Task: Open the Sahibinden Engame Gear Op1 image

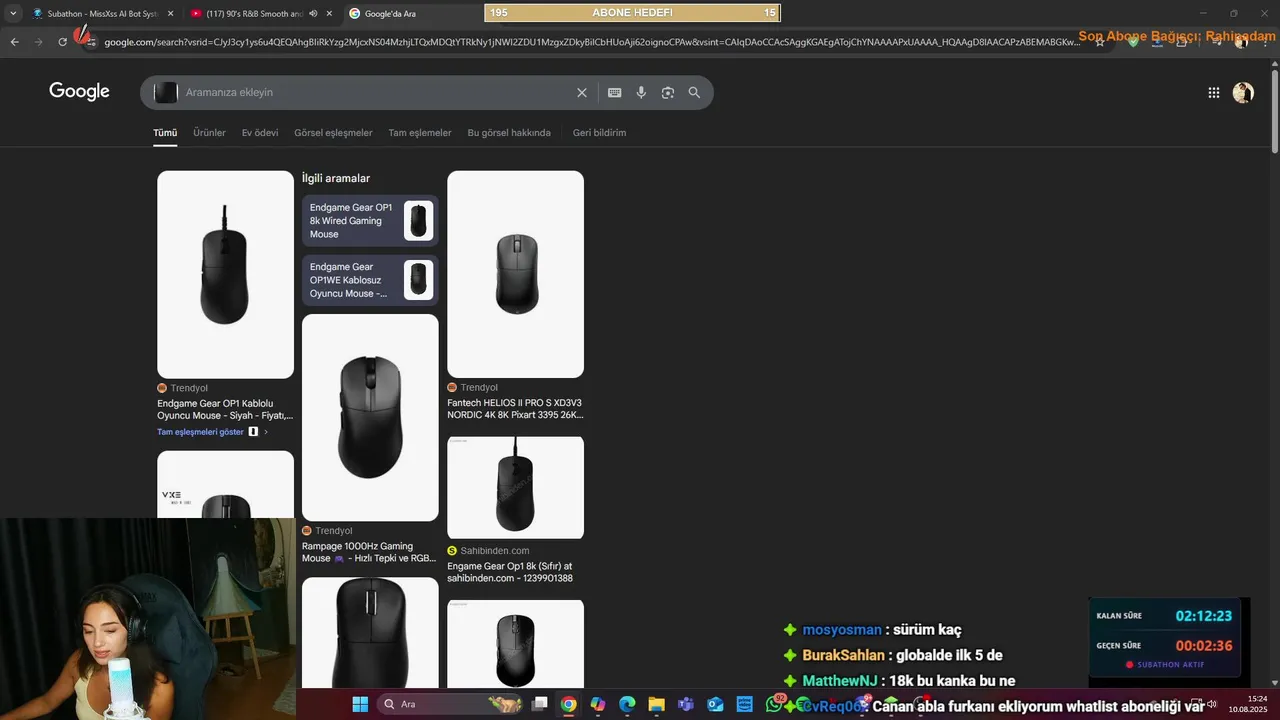Action: pos(515,488)
